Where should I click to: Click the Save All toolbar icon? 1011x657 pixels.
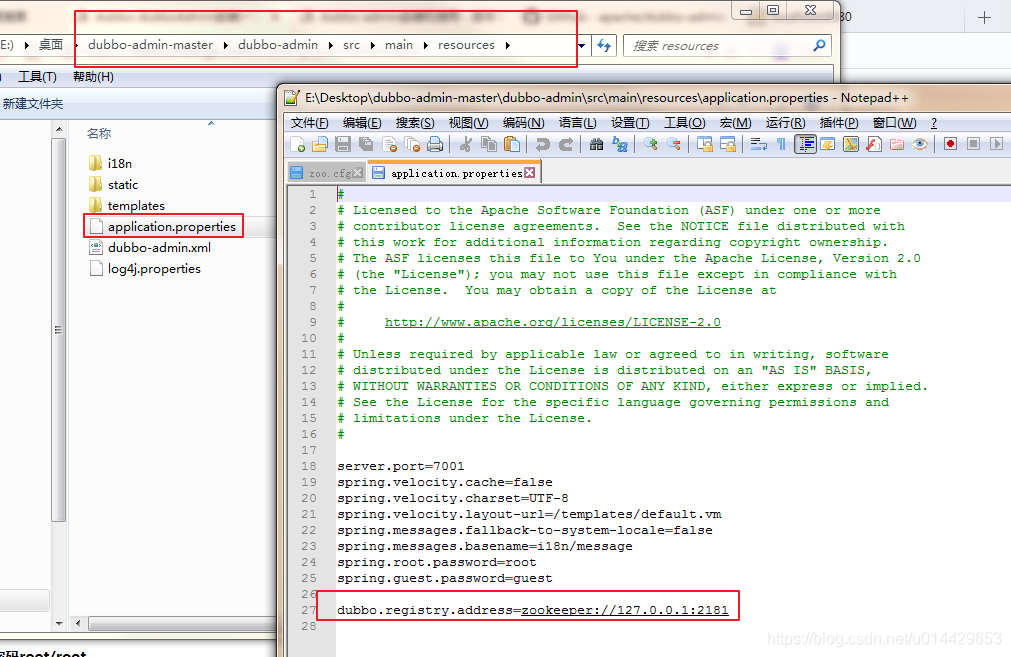click(366, 144)
